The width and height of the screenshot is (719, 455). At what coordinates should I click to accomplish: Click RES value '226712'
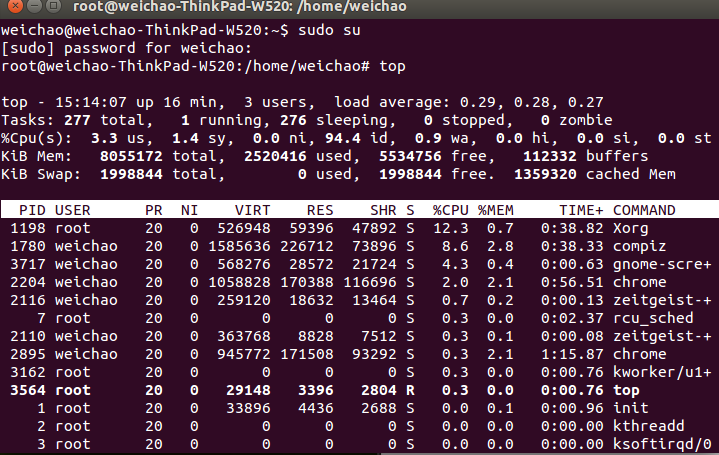[307, 246]
